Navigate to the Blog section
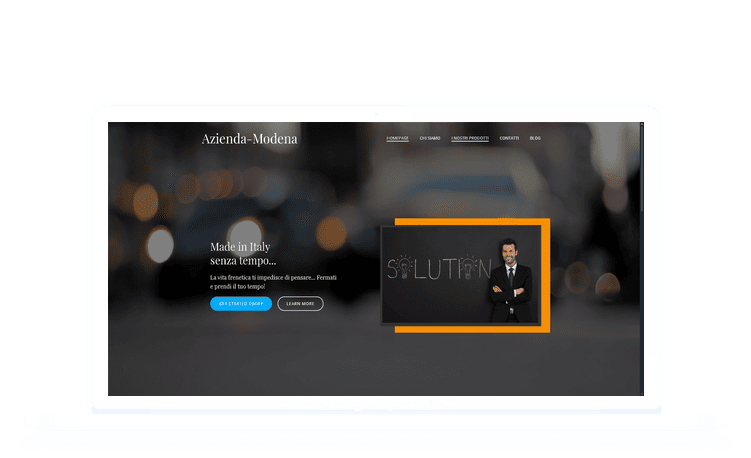The height and width of the screenshot is (458, 751). click(535, 138)
